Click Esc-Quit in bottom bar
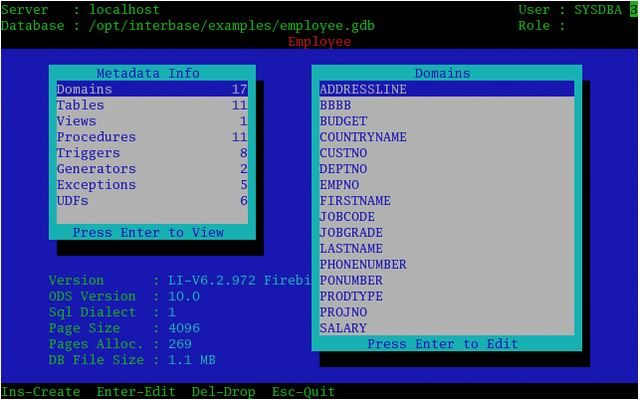This screenshot has width=640, height=400. point(303,392)
